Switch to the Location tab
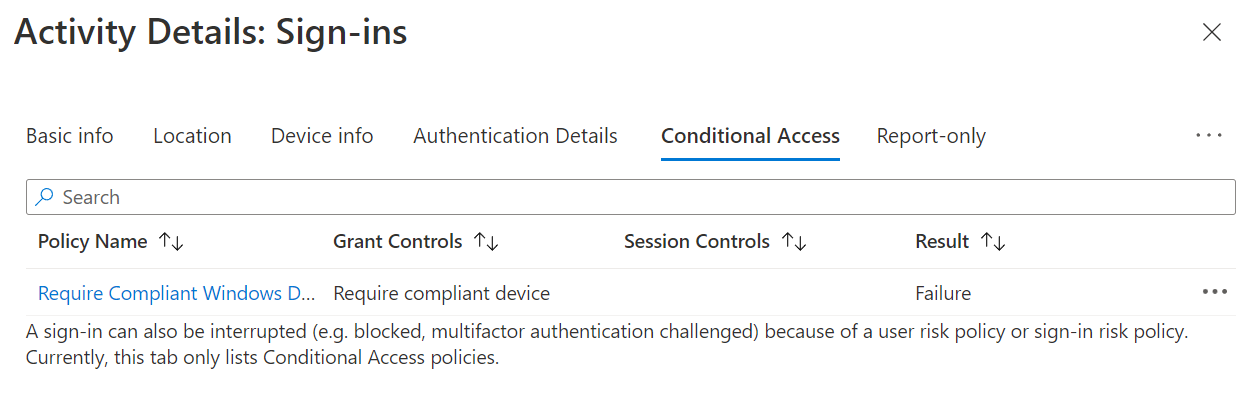1258x403 pixels. (192, 136)
